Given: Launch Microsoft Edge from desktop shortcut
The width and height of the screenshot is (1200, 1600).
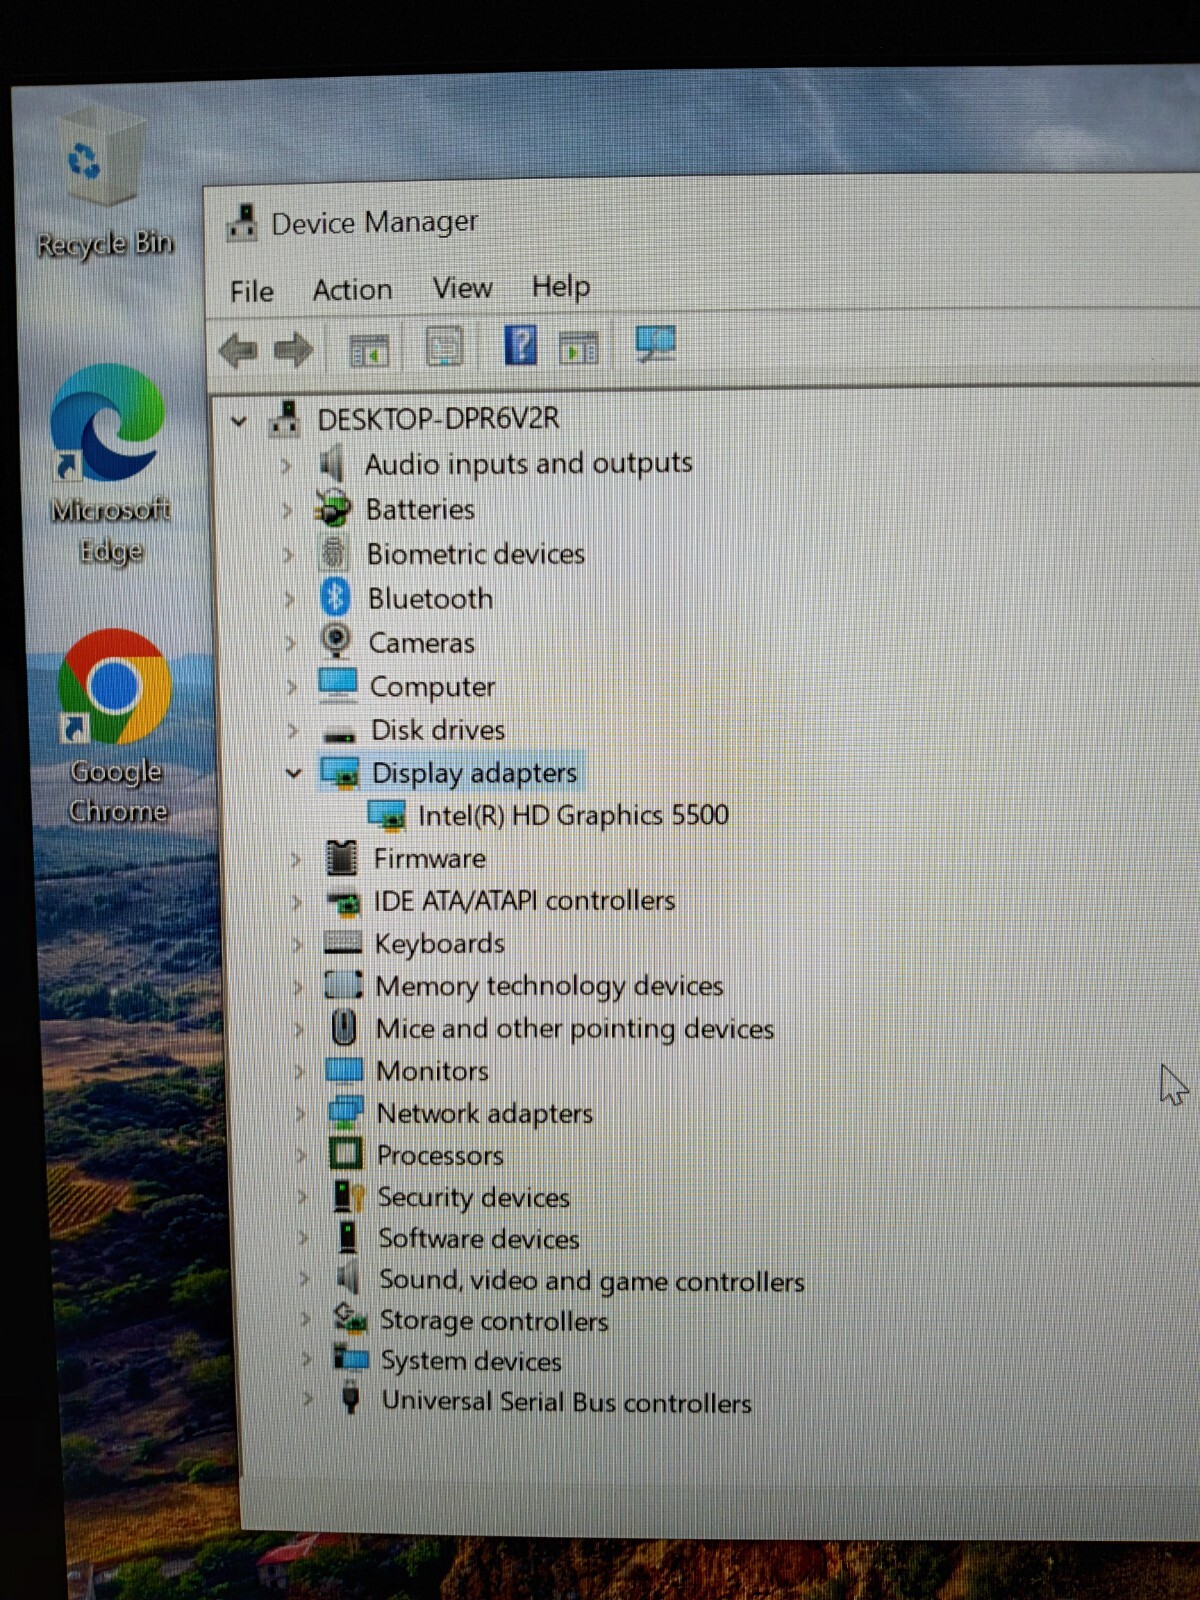Looking at the screenshot, I should [x=108, y=465].
